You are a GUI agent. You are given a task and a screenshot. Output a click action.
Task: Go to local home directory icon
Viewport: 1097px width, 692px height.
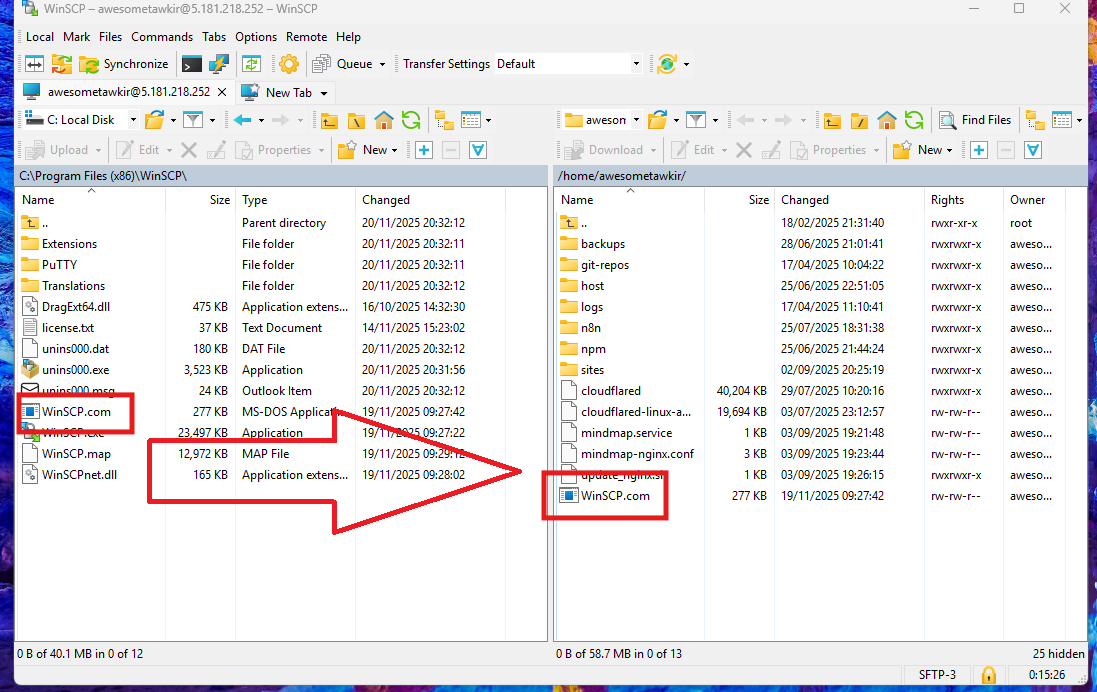(x=384, y=120)
